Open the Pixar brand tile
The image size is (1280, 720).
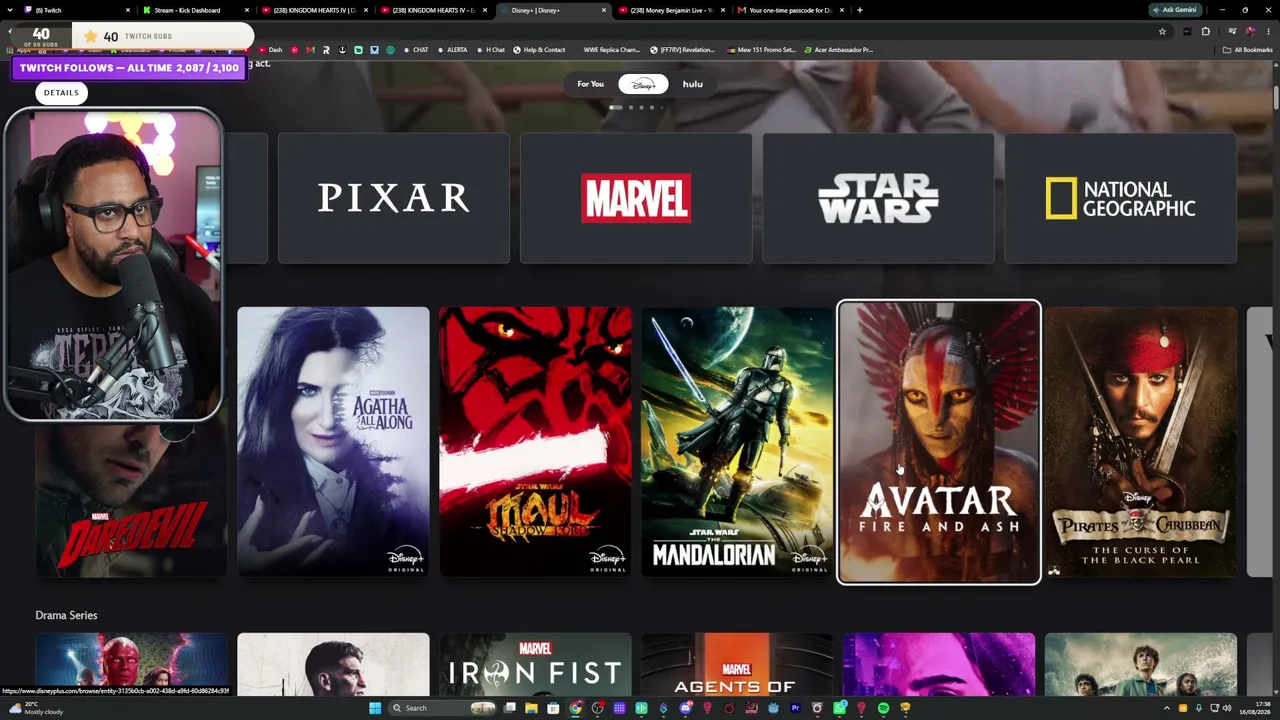[393, 198]
